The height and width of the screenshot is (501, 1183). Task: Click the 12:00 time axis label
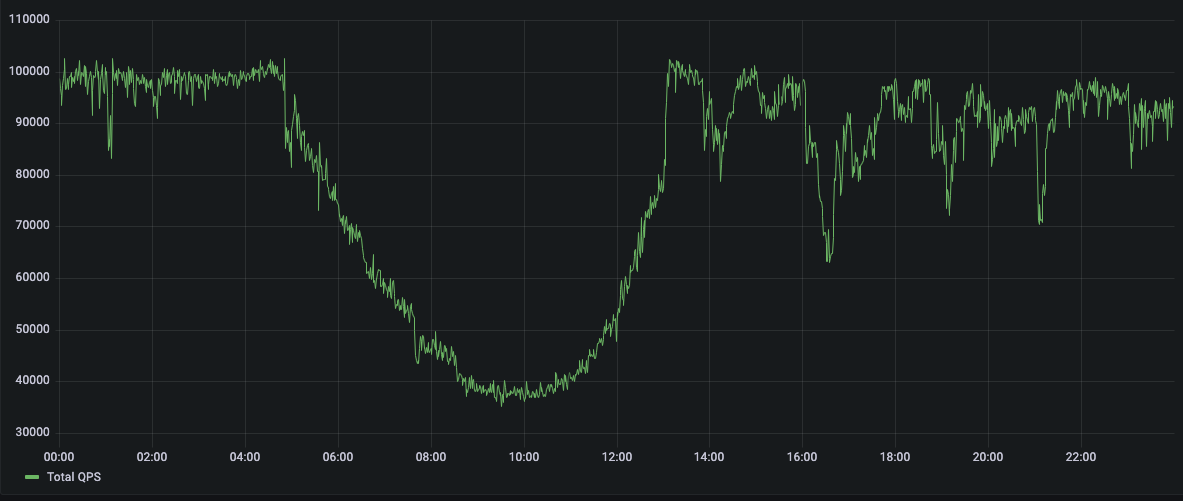pos(616,456)
